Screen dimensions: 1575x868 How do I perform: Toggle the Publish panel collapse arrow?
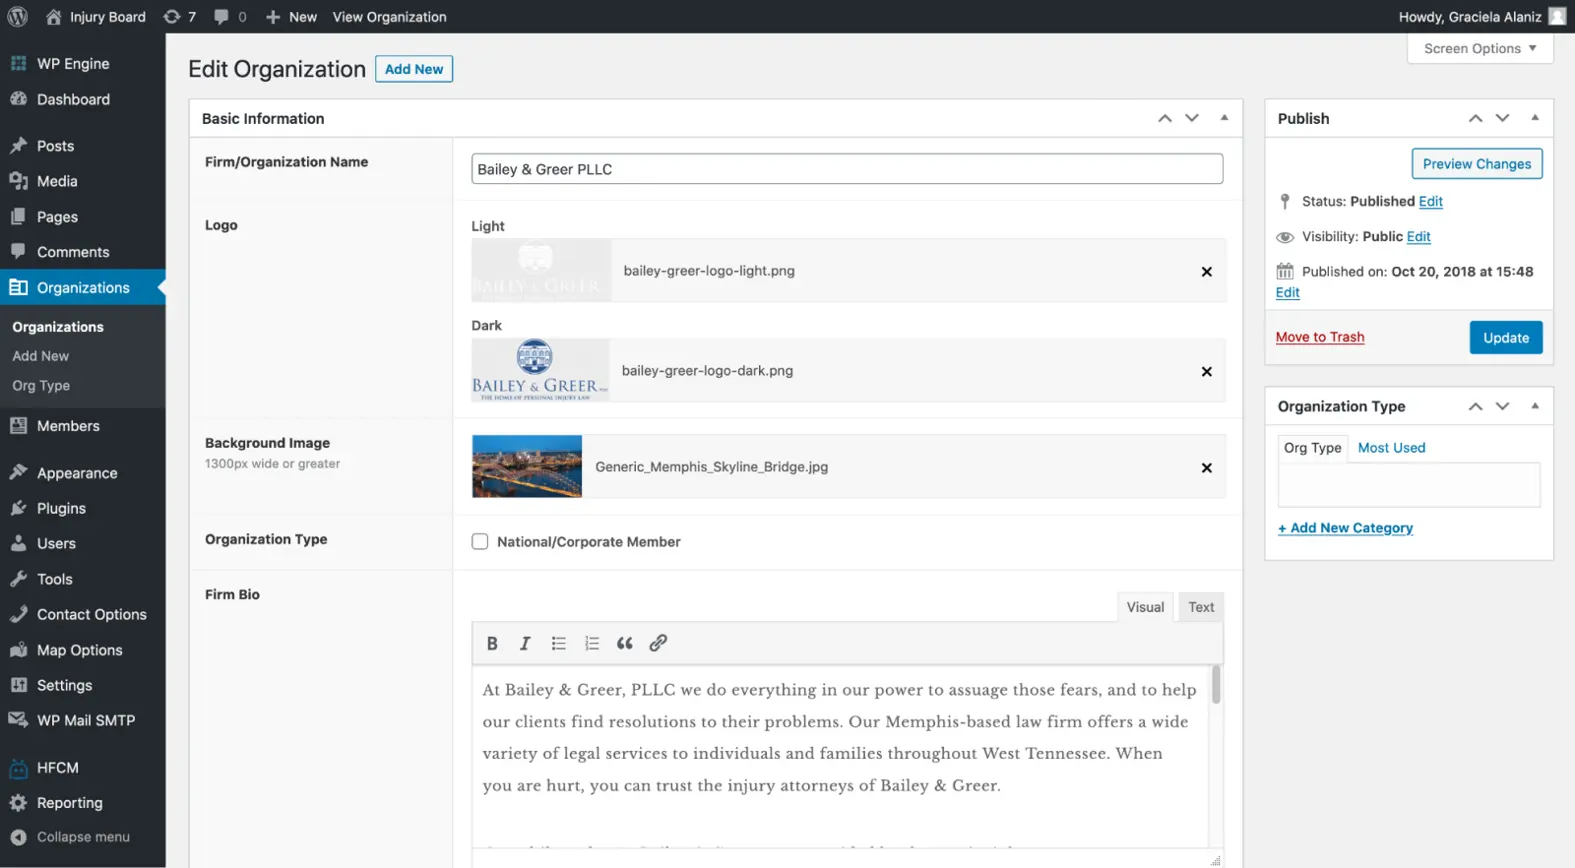click(x=1535, y=118)
